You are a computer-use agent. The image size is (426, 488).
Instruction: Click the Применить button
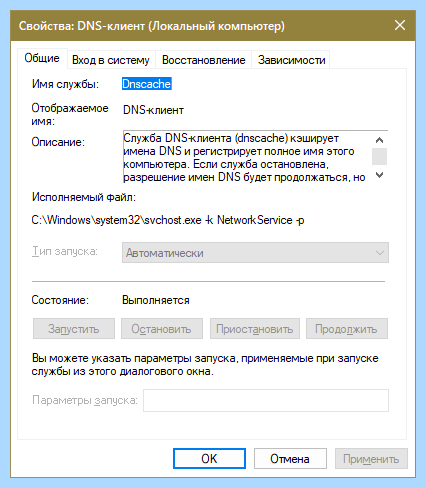[371, 459]
